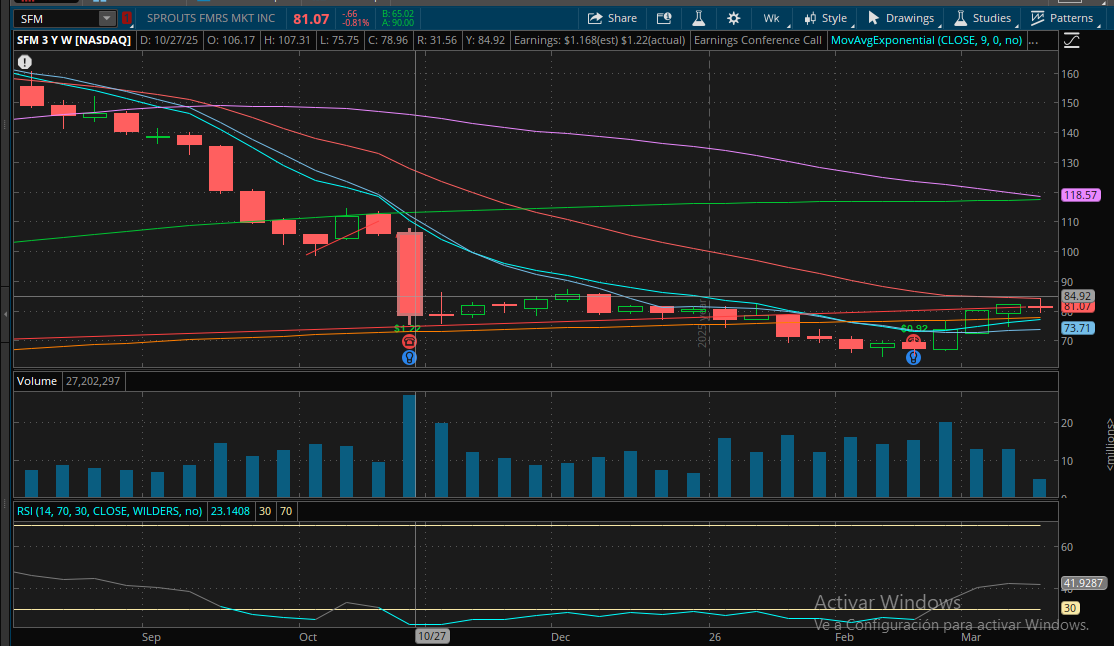Click the SFM symbol input field
The width and height of the screenshot is (1114, 646).
pyautogui.click(x=57, y=18)
